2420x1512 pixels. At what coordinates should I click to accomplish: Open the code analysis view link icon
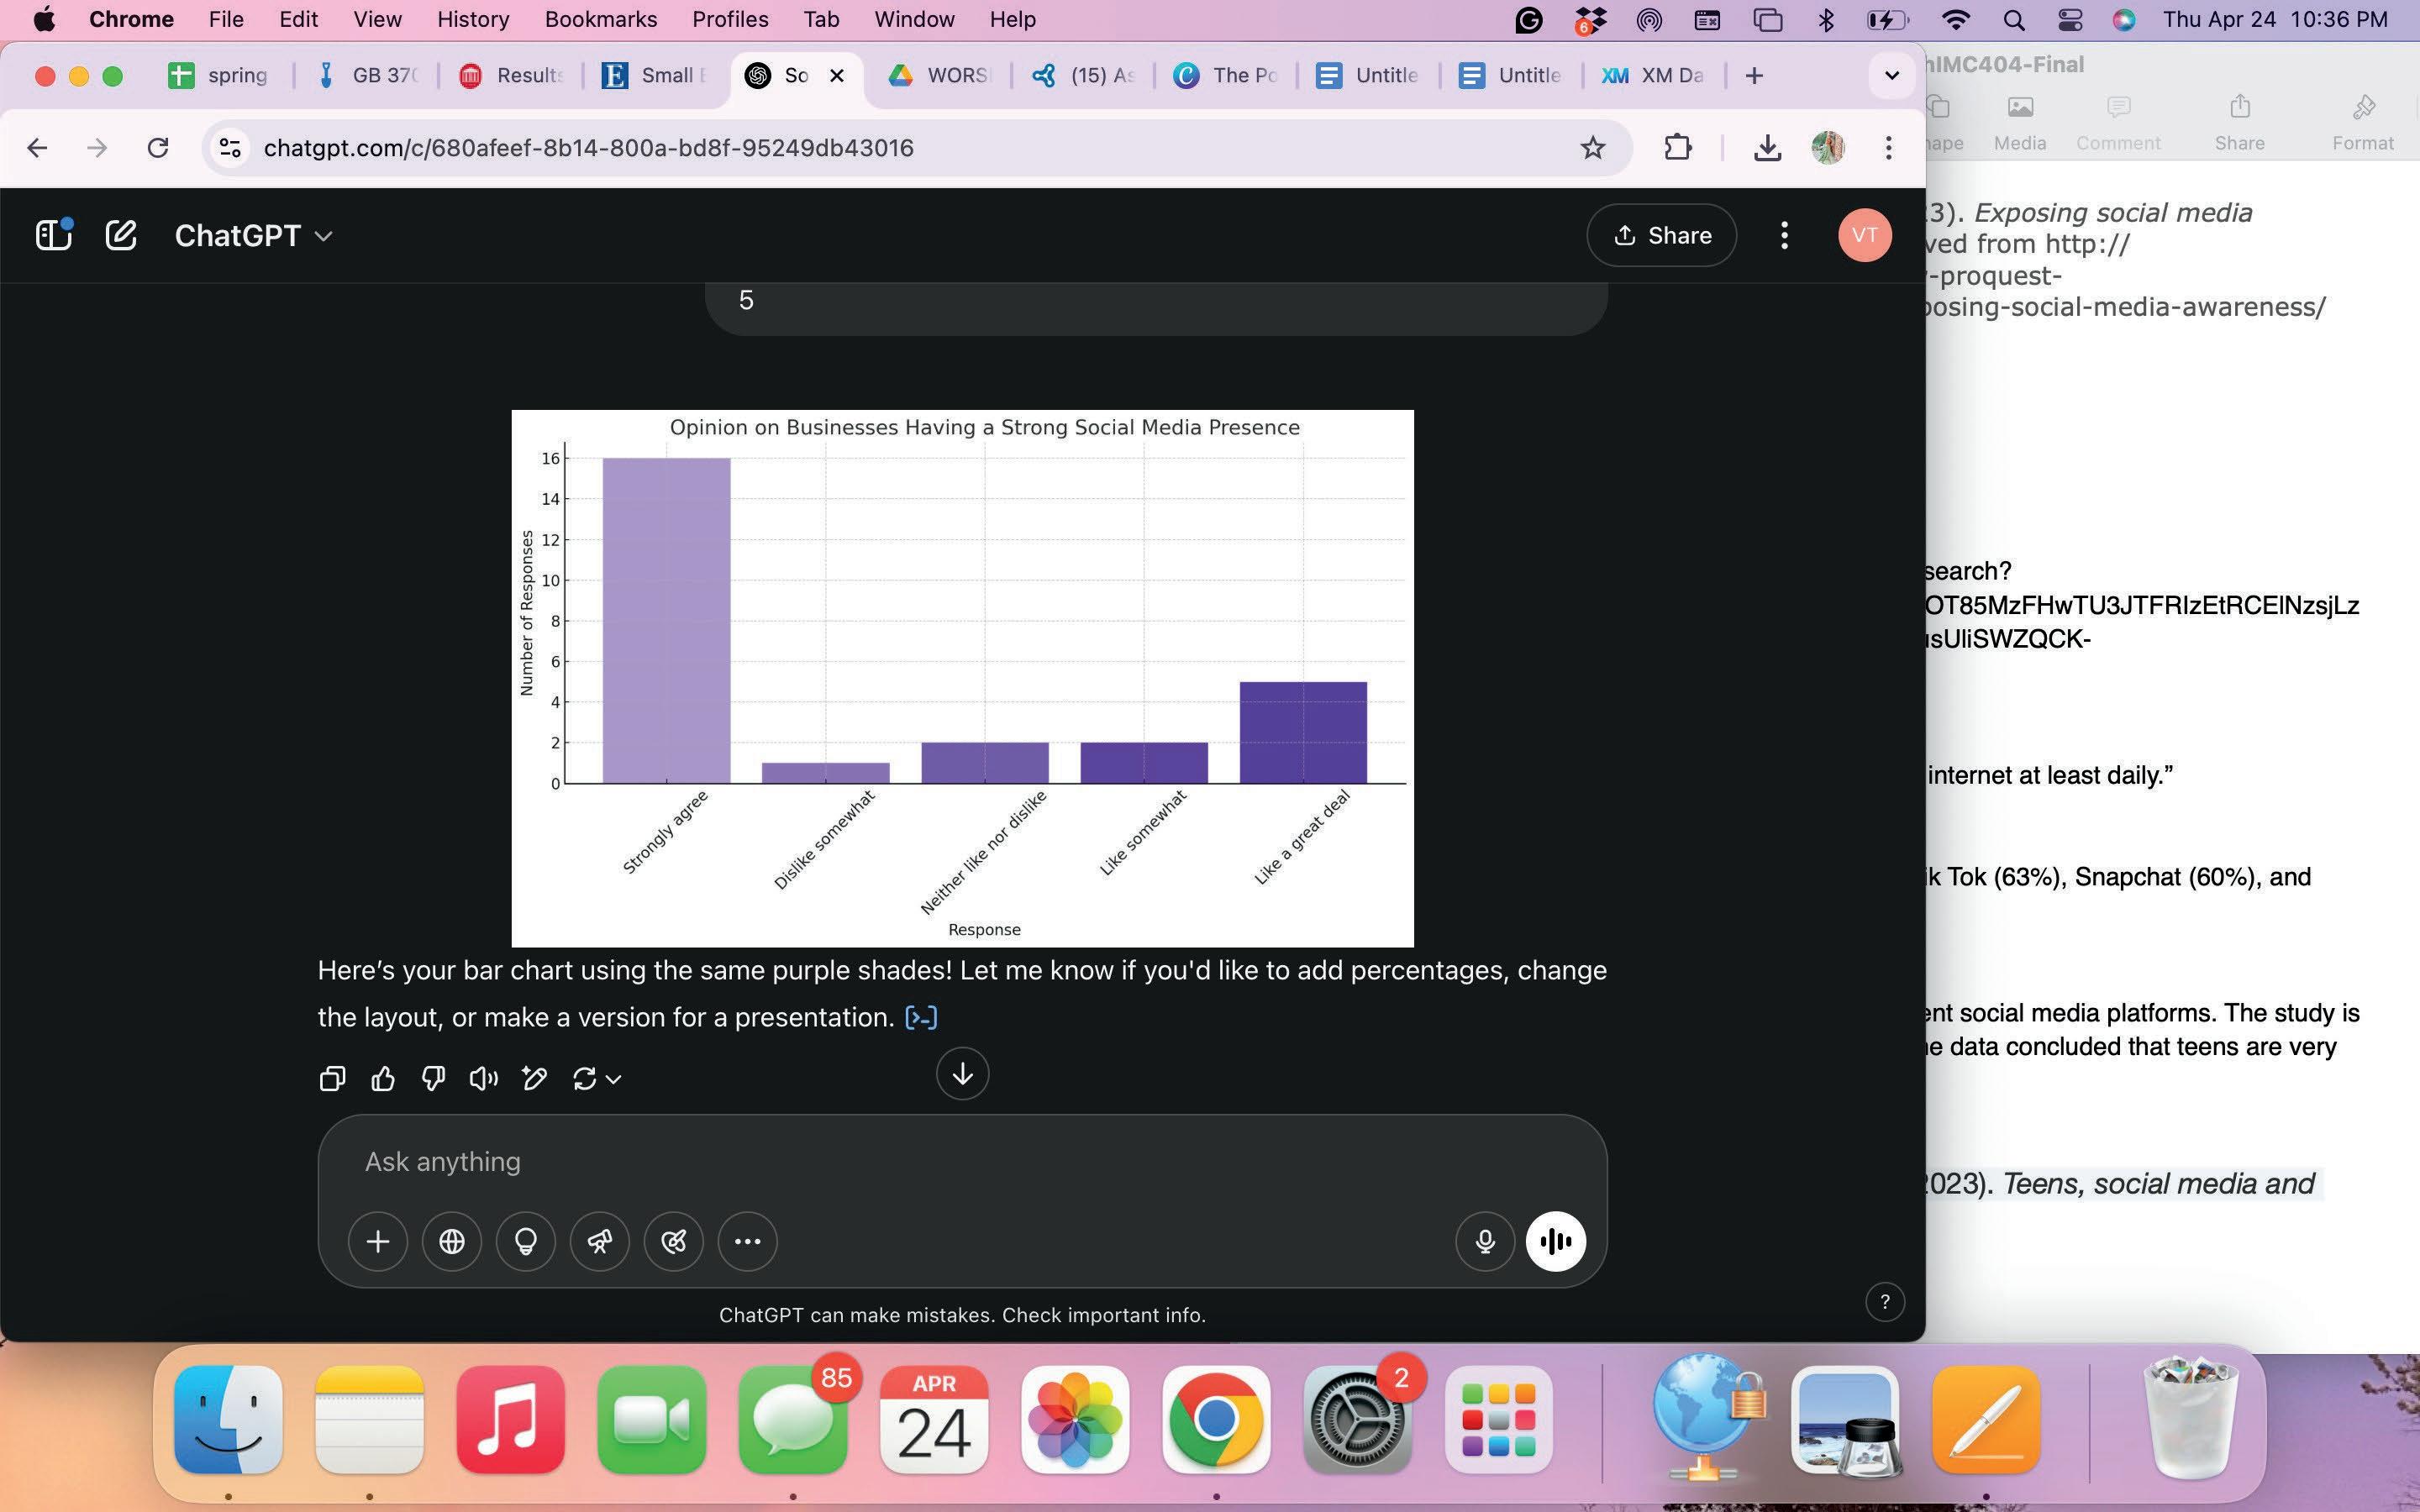(920, 1018)
